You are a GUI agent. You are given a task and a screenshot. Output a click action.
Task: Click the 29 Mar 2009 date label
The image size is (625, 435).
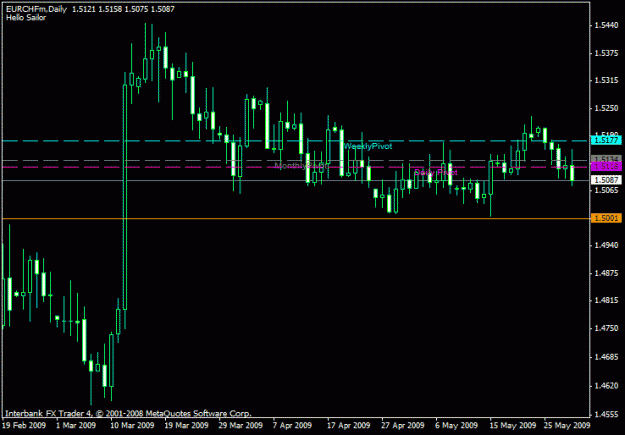point(241,425)
